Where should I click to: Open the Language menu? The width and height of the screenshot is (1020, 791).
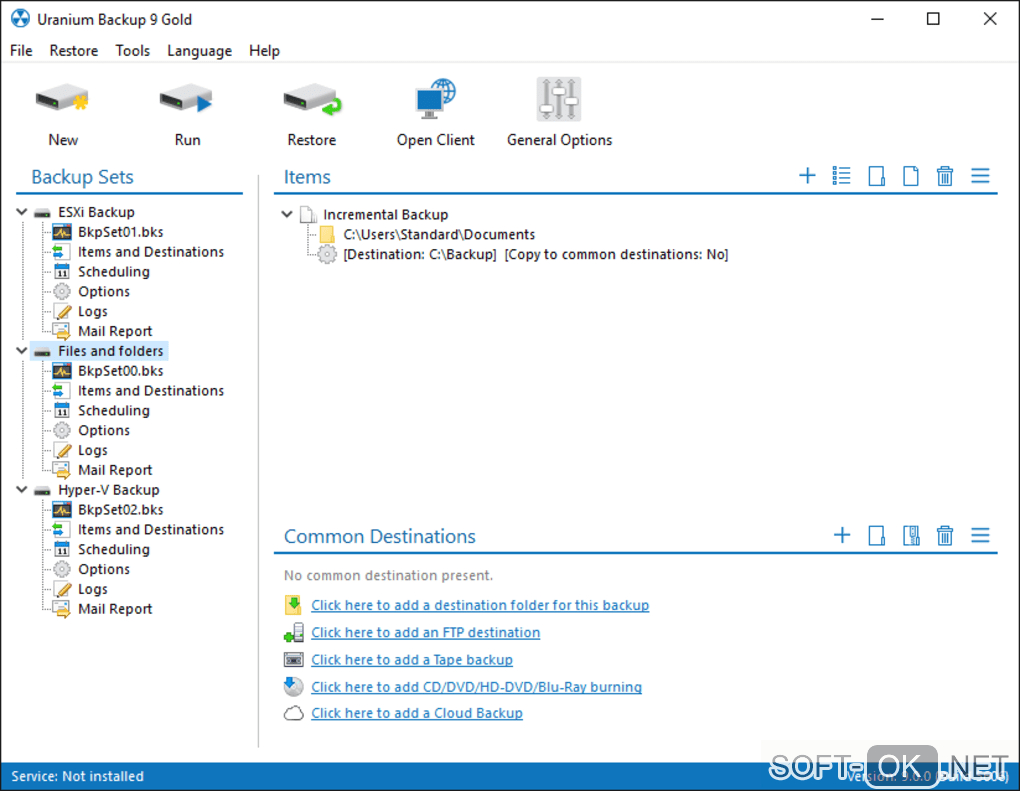point(199,51)
